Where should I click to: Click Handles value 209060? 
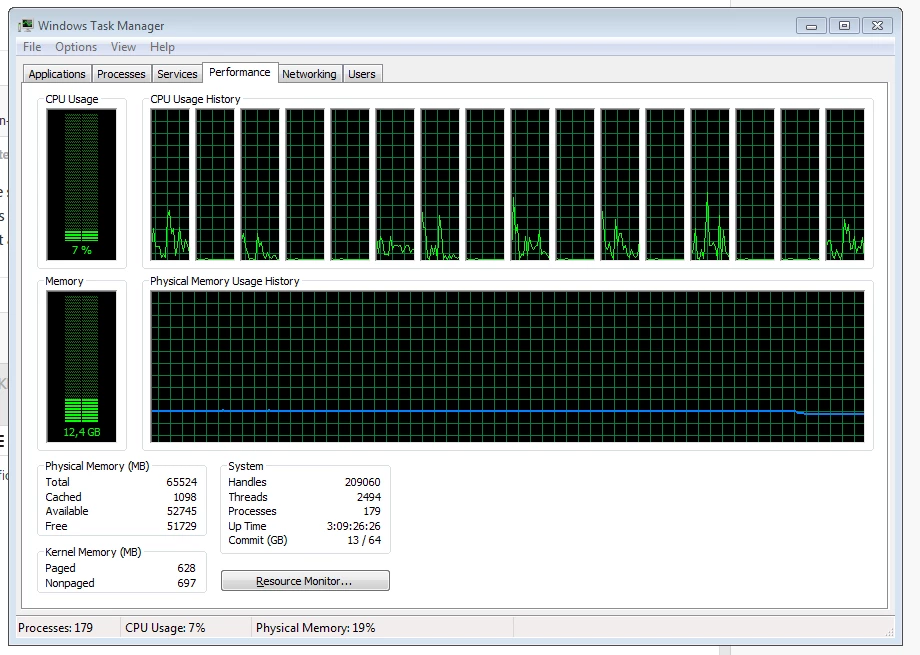click(363, 482)
